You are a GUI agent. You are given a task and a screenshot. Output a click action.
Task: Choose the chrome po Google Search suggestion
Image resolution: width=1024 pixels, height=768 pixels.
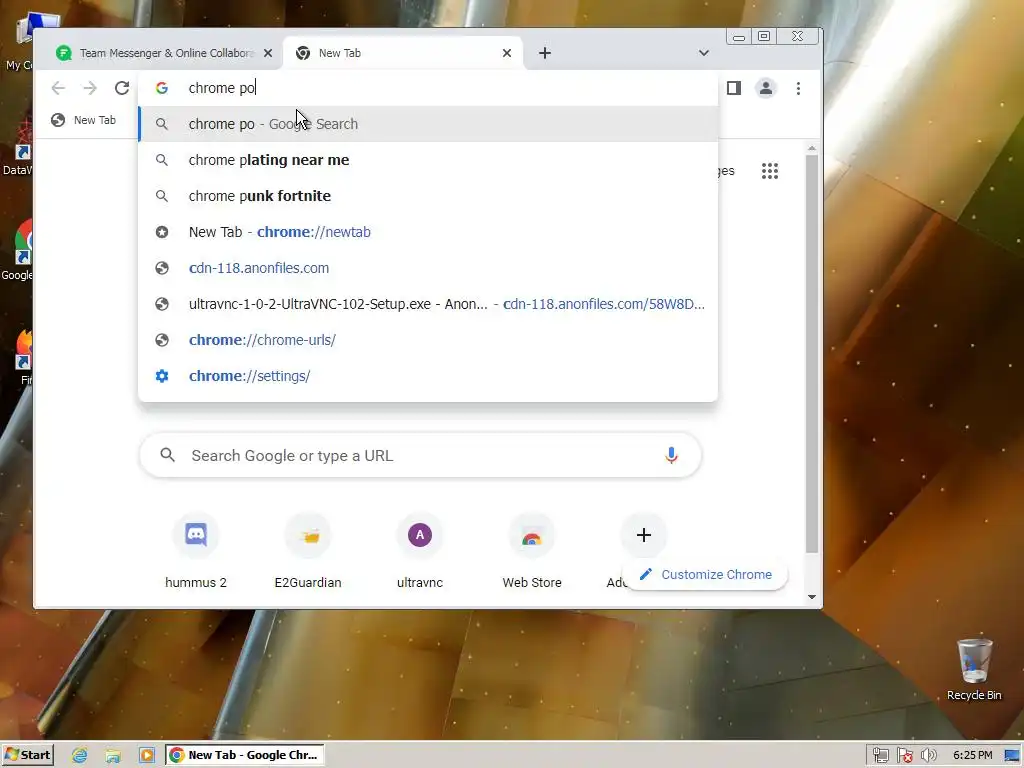428,124
